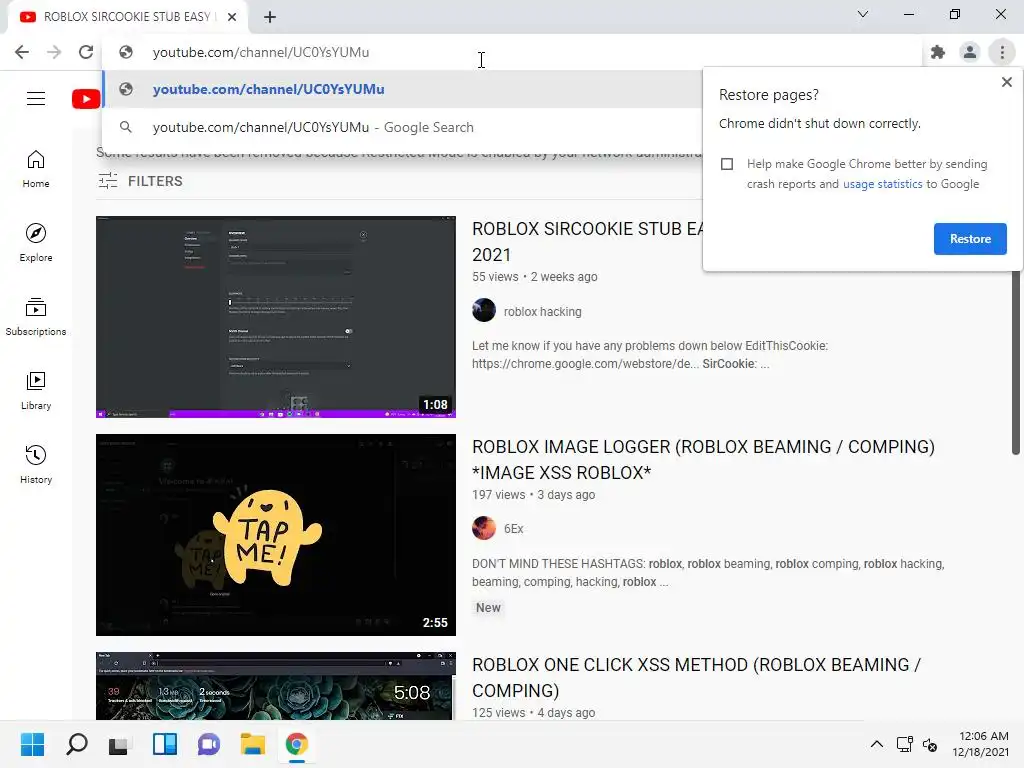Click the Restore button

pyautogui.click(x=970, y=239)
